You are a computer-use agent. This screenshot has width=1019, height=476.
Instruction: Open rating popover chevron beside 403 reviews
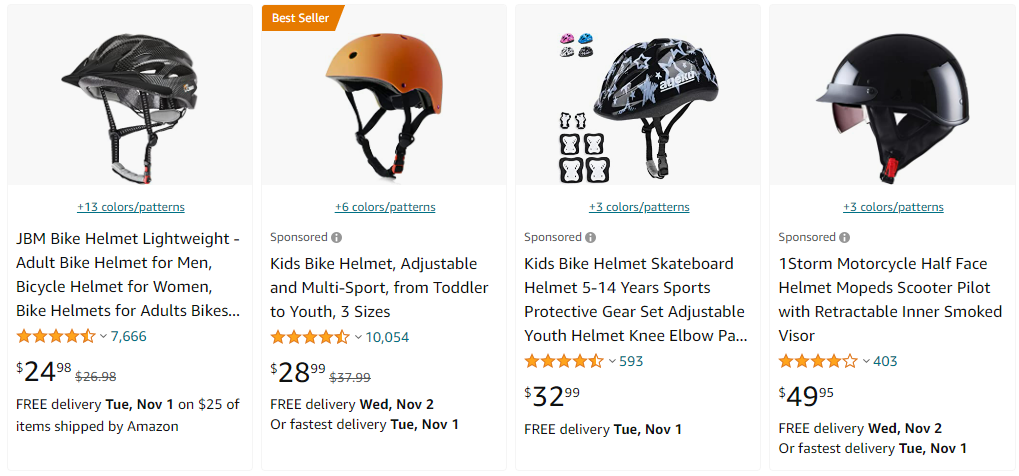(x=865, y=361)
